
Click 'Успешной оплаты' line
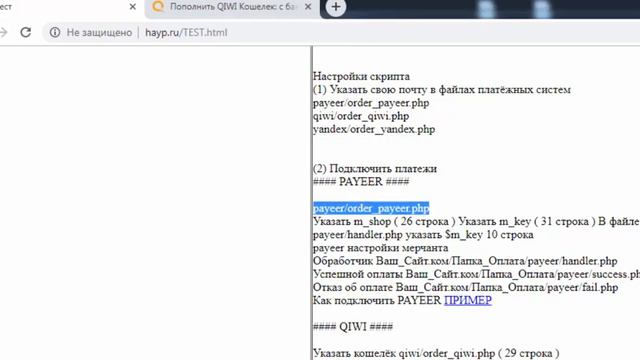pyautogui.click(x=476, y=274)
